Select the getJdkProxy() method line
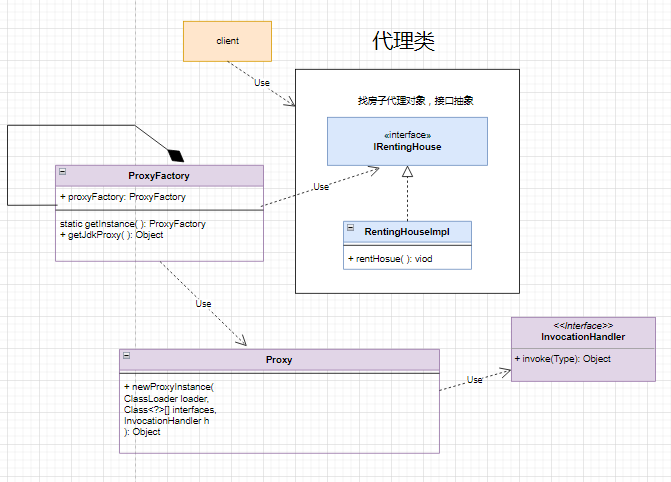Image resolution: width=671 pixels, height=482 pixels. click(x=111, y=235)
